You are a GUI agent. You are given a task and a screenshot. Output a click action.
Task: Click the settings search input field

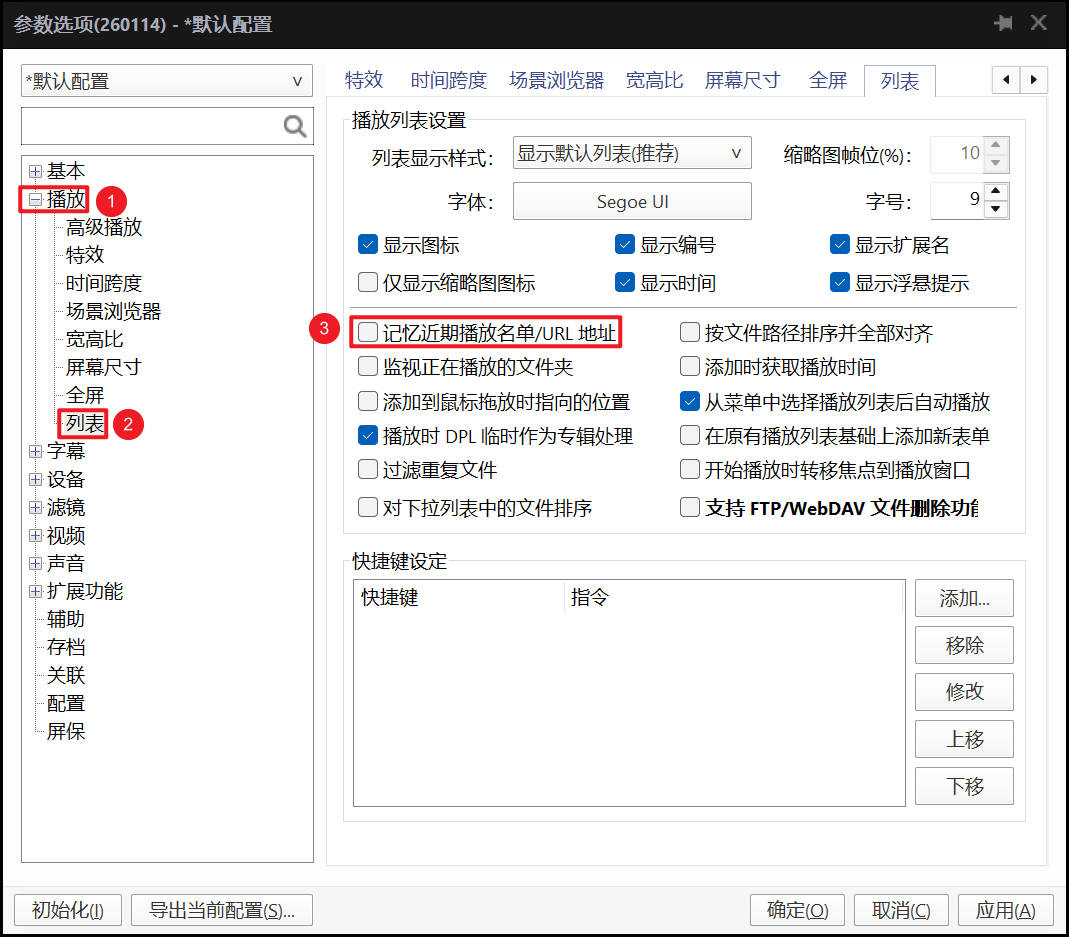pos(150,126)
